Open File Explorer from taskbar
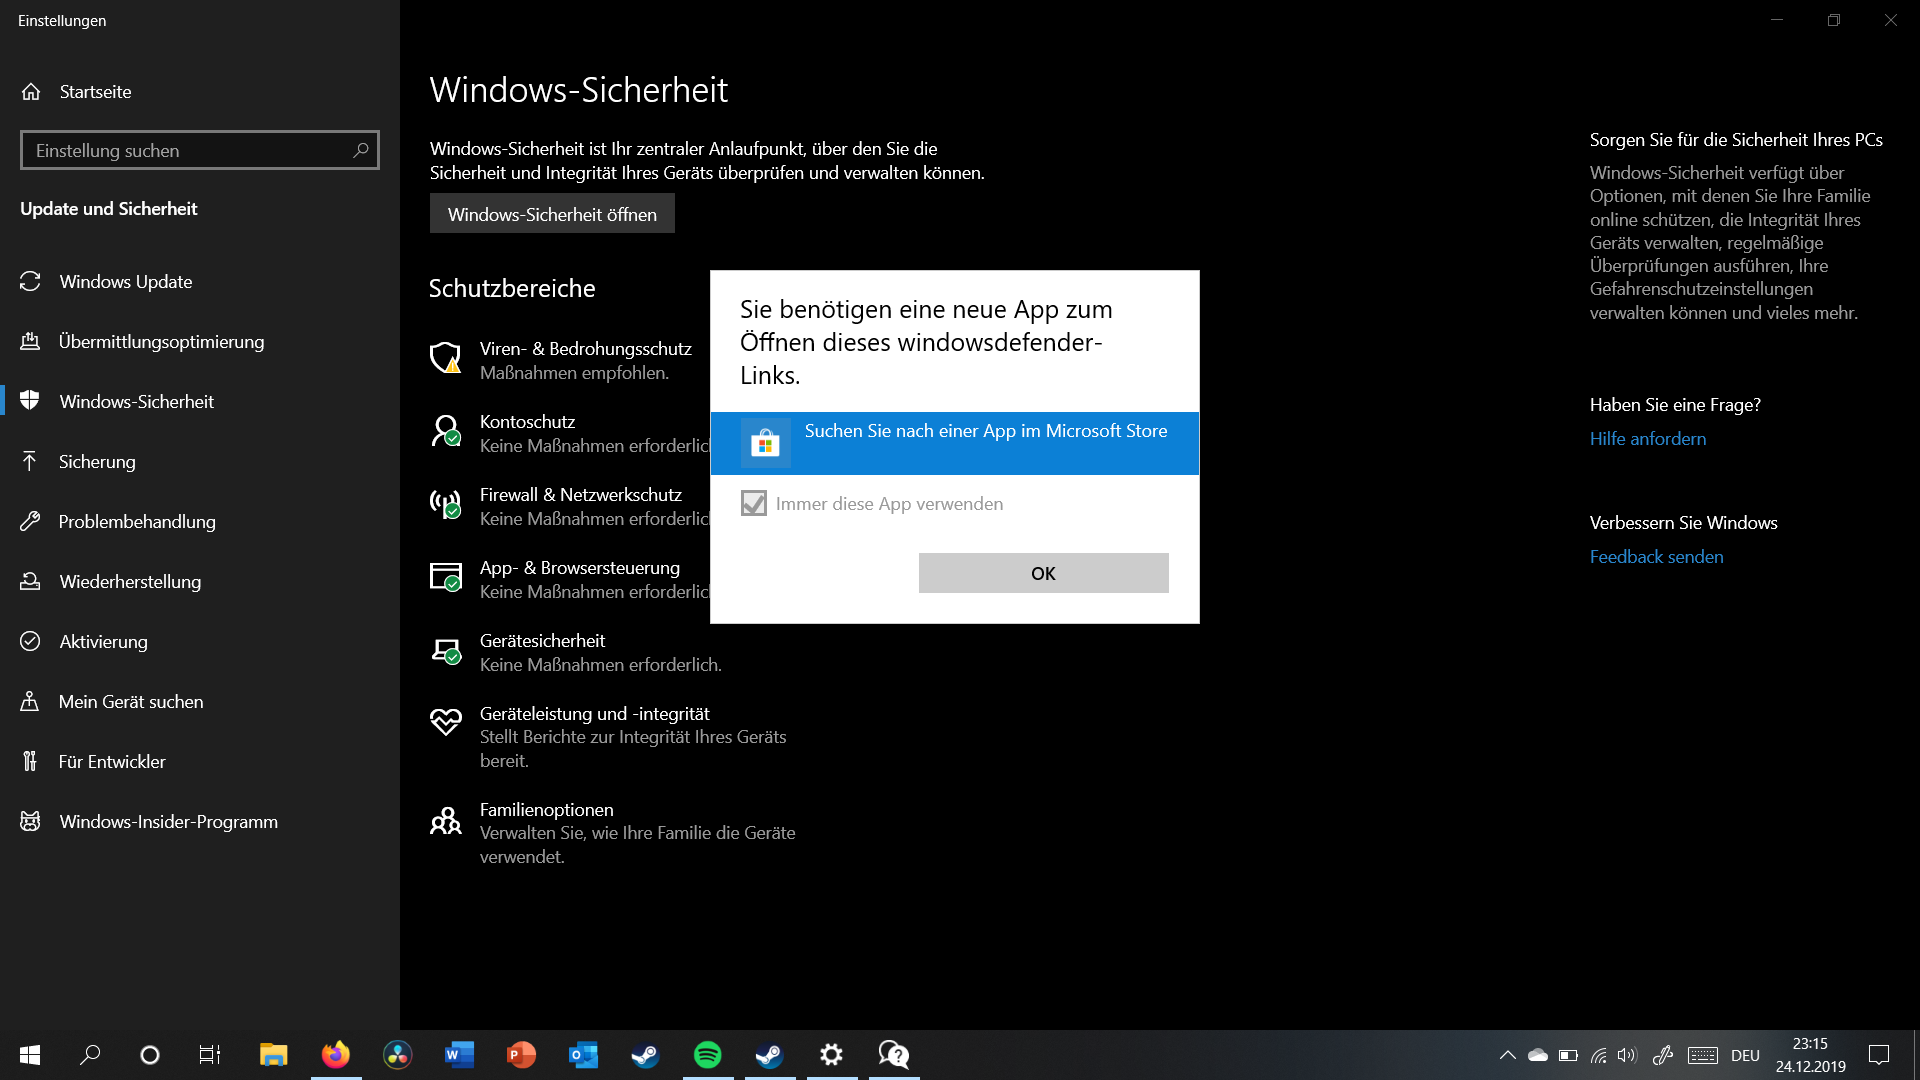This screenshot has width=1920, height=1080. 273,1055
